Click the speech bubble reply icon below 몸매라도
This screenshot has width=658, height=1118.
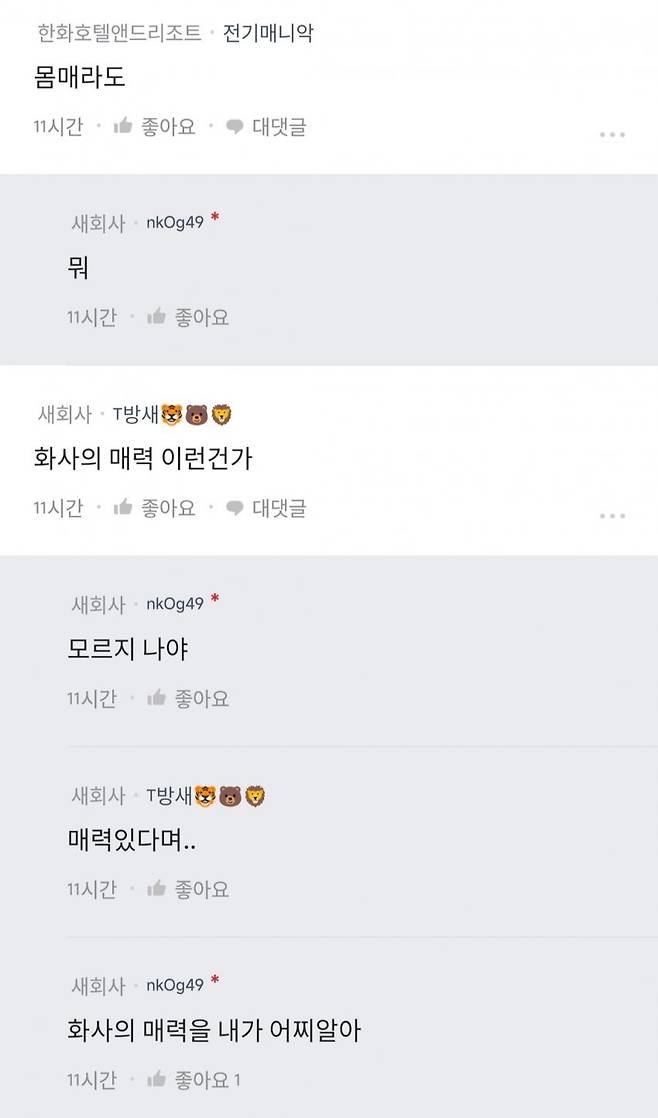tap(234, 128)
